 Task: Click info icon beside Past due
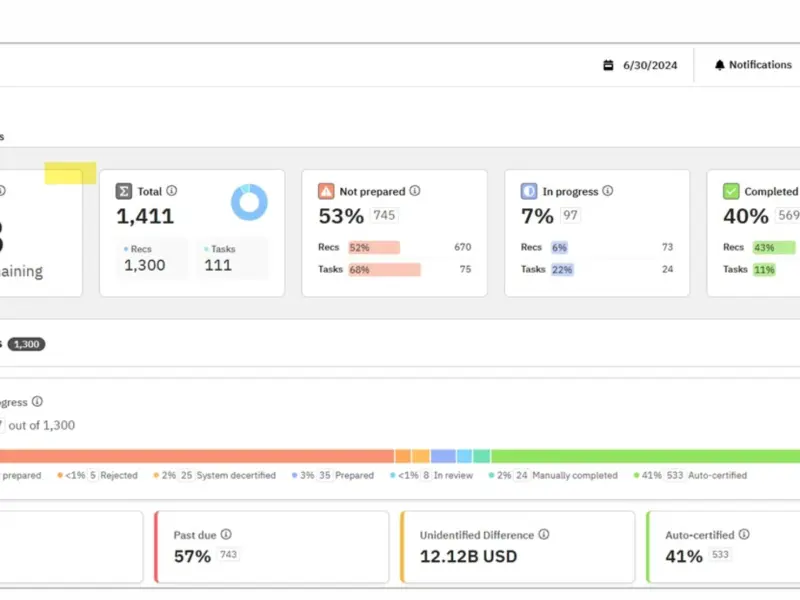coord(226,534)
